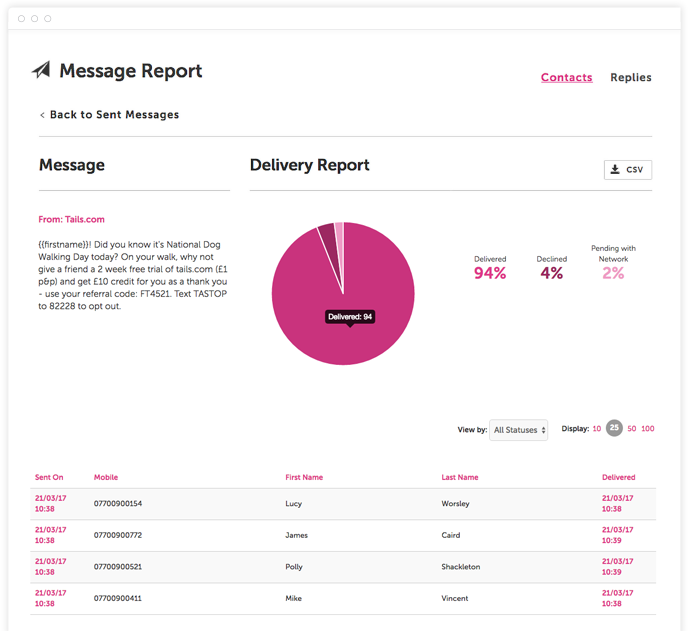Click the Pending with Network 2% statistic
The width and height of the screenshot is (688, 631).
pos(613,262)
